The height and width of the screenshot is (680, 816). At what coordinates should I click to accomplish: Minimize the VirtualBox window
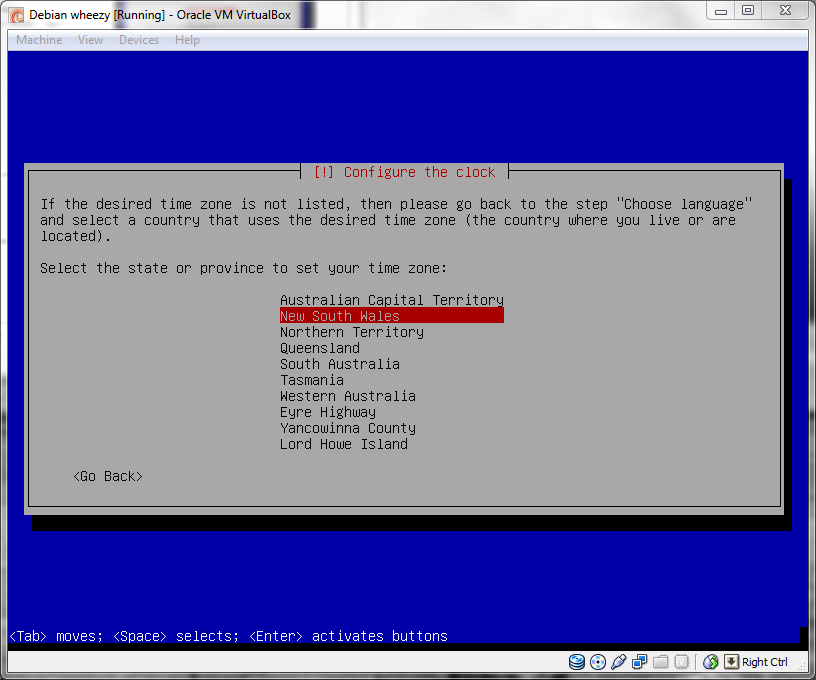721,11
